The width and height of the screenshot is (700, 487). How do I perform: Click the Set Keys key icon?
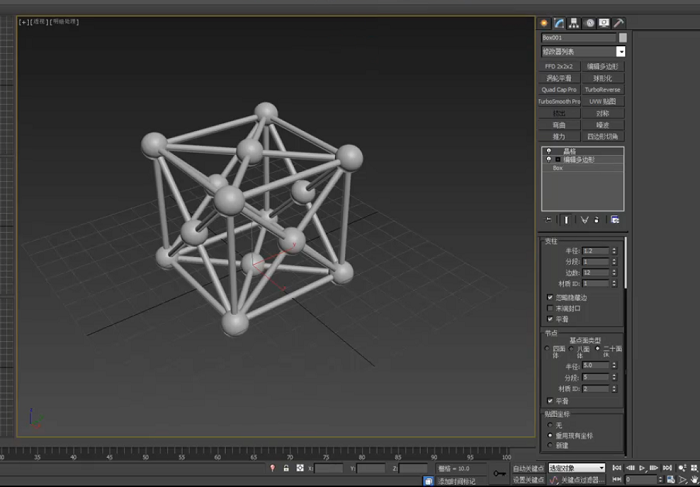(500, 473)
